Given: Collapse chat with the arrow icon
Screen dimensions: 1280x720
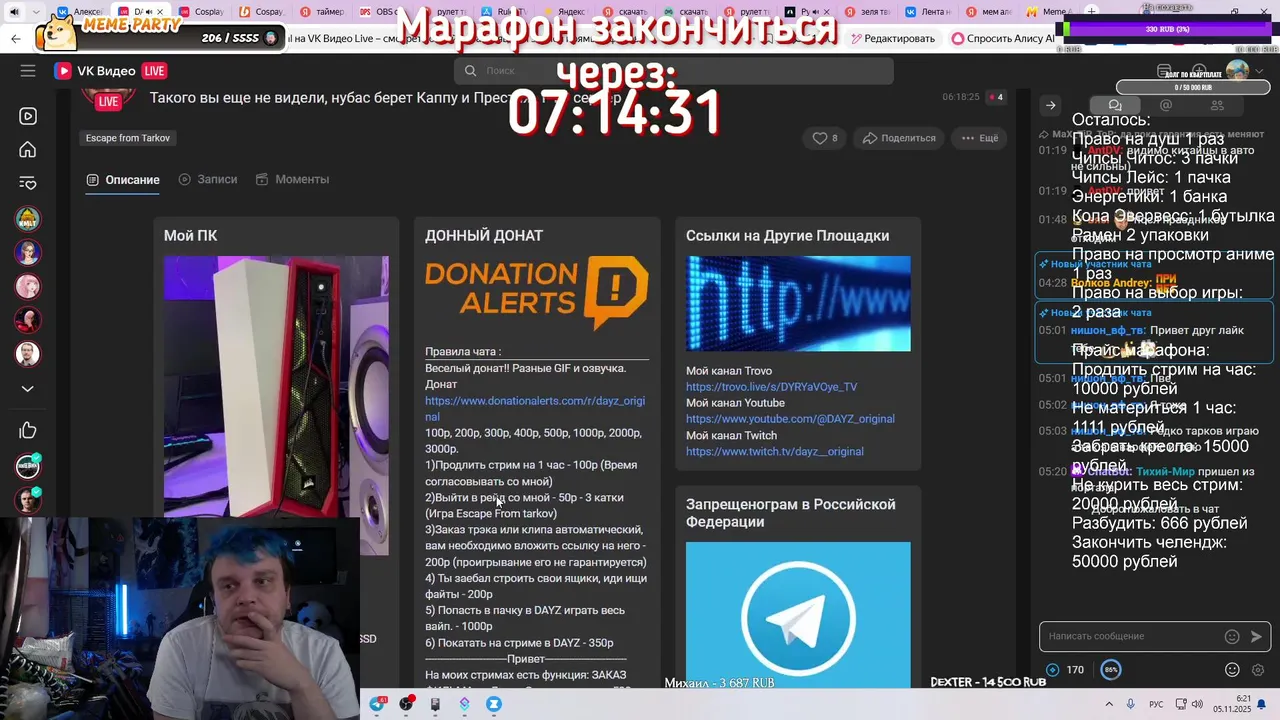Looking at the screenshot, I should tap(1051, 105).
